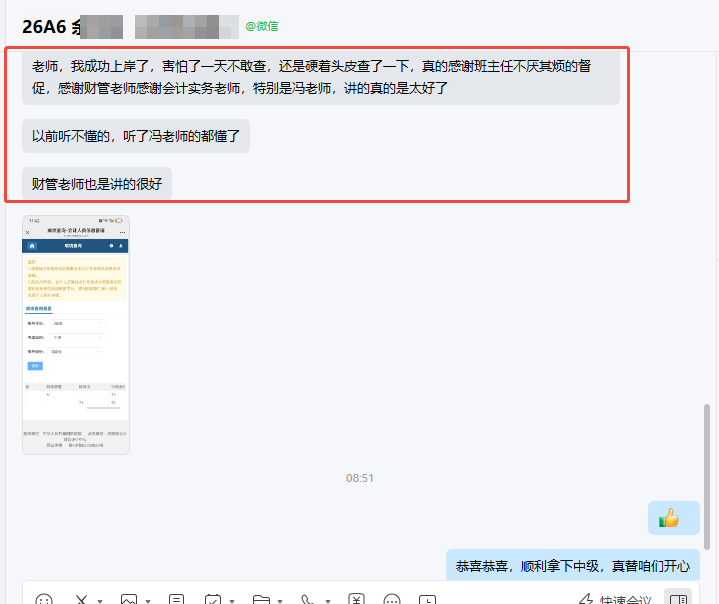Click the calendar checkmark schedule icon
The height and width of the screenshot is (604, 719).
[213, 600]
